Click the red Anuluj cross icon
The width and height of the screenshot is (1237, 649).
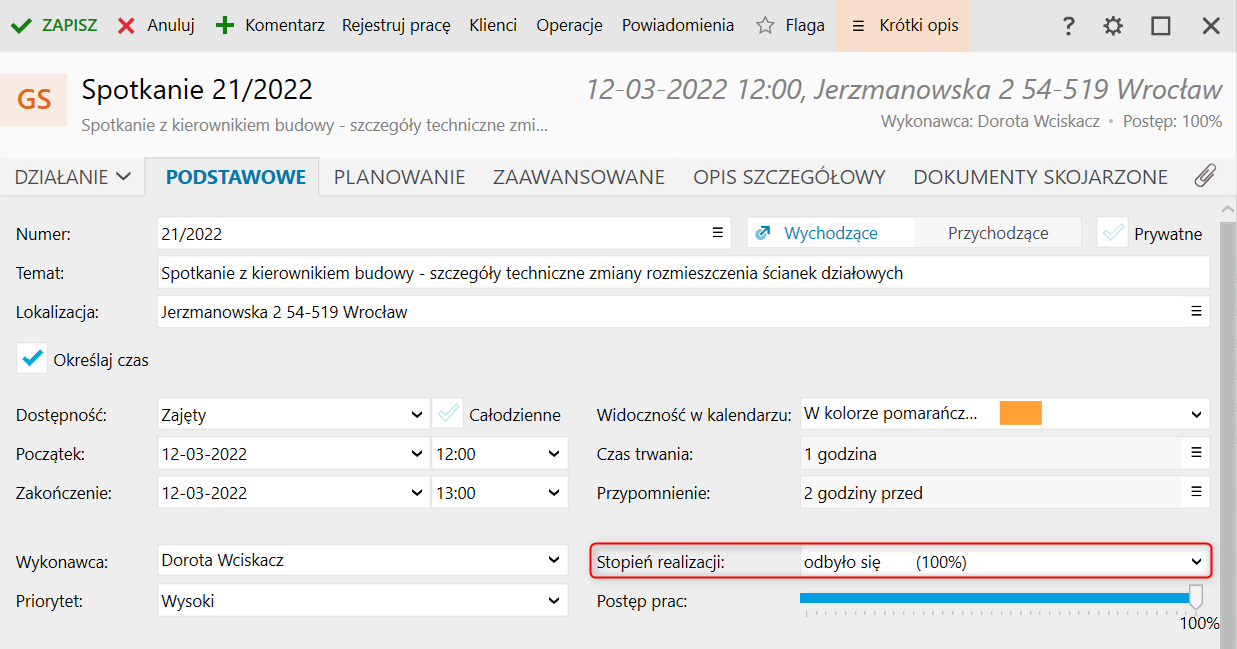tap(126, 26)
